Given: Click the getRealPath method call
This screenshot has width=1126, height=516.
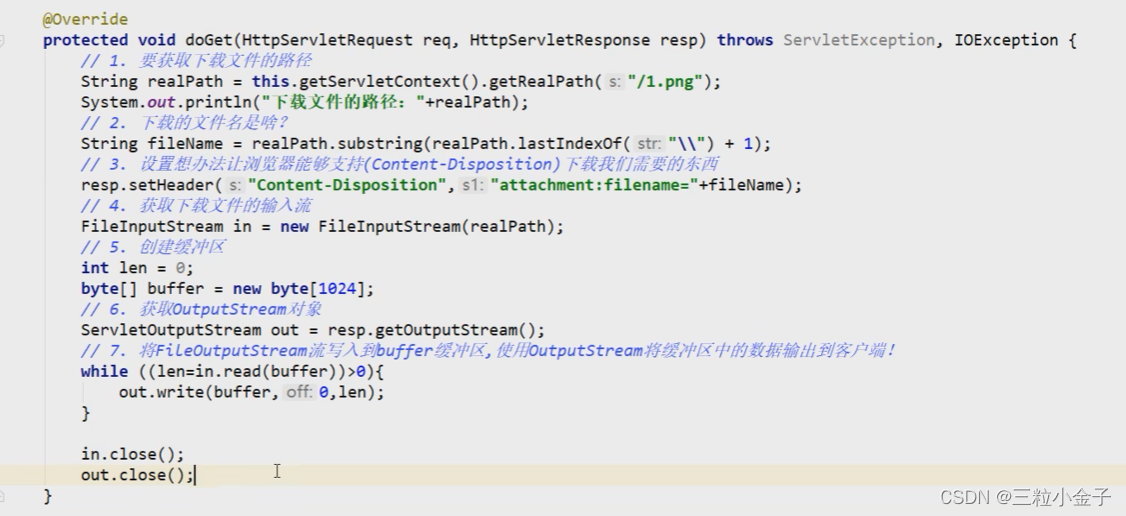Looking at the screenshot, I should click(x=541, y=82).
